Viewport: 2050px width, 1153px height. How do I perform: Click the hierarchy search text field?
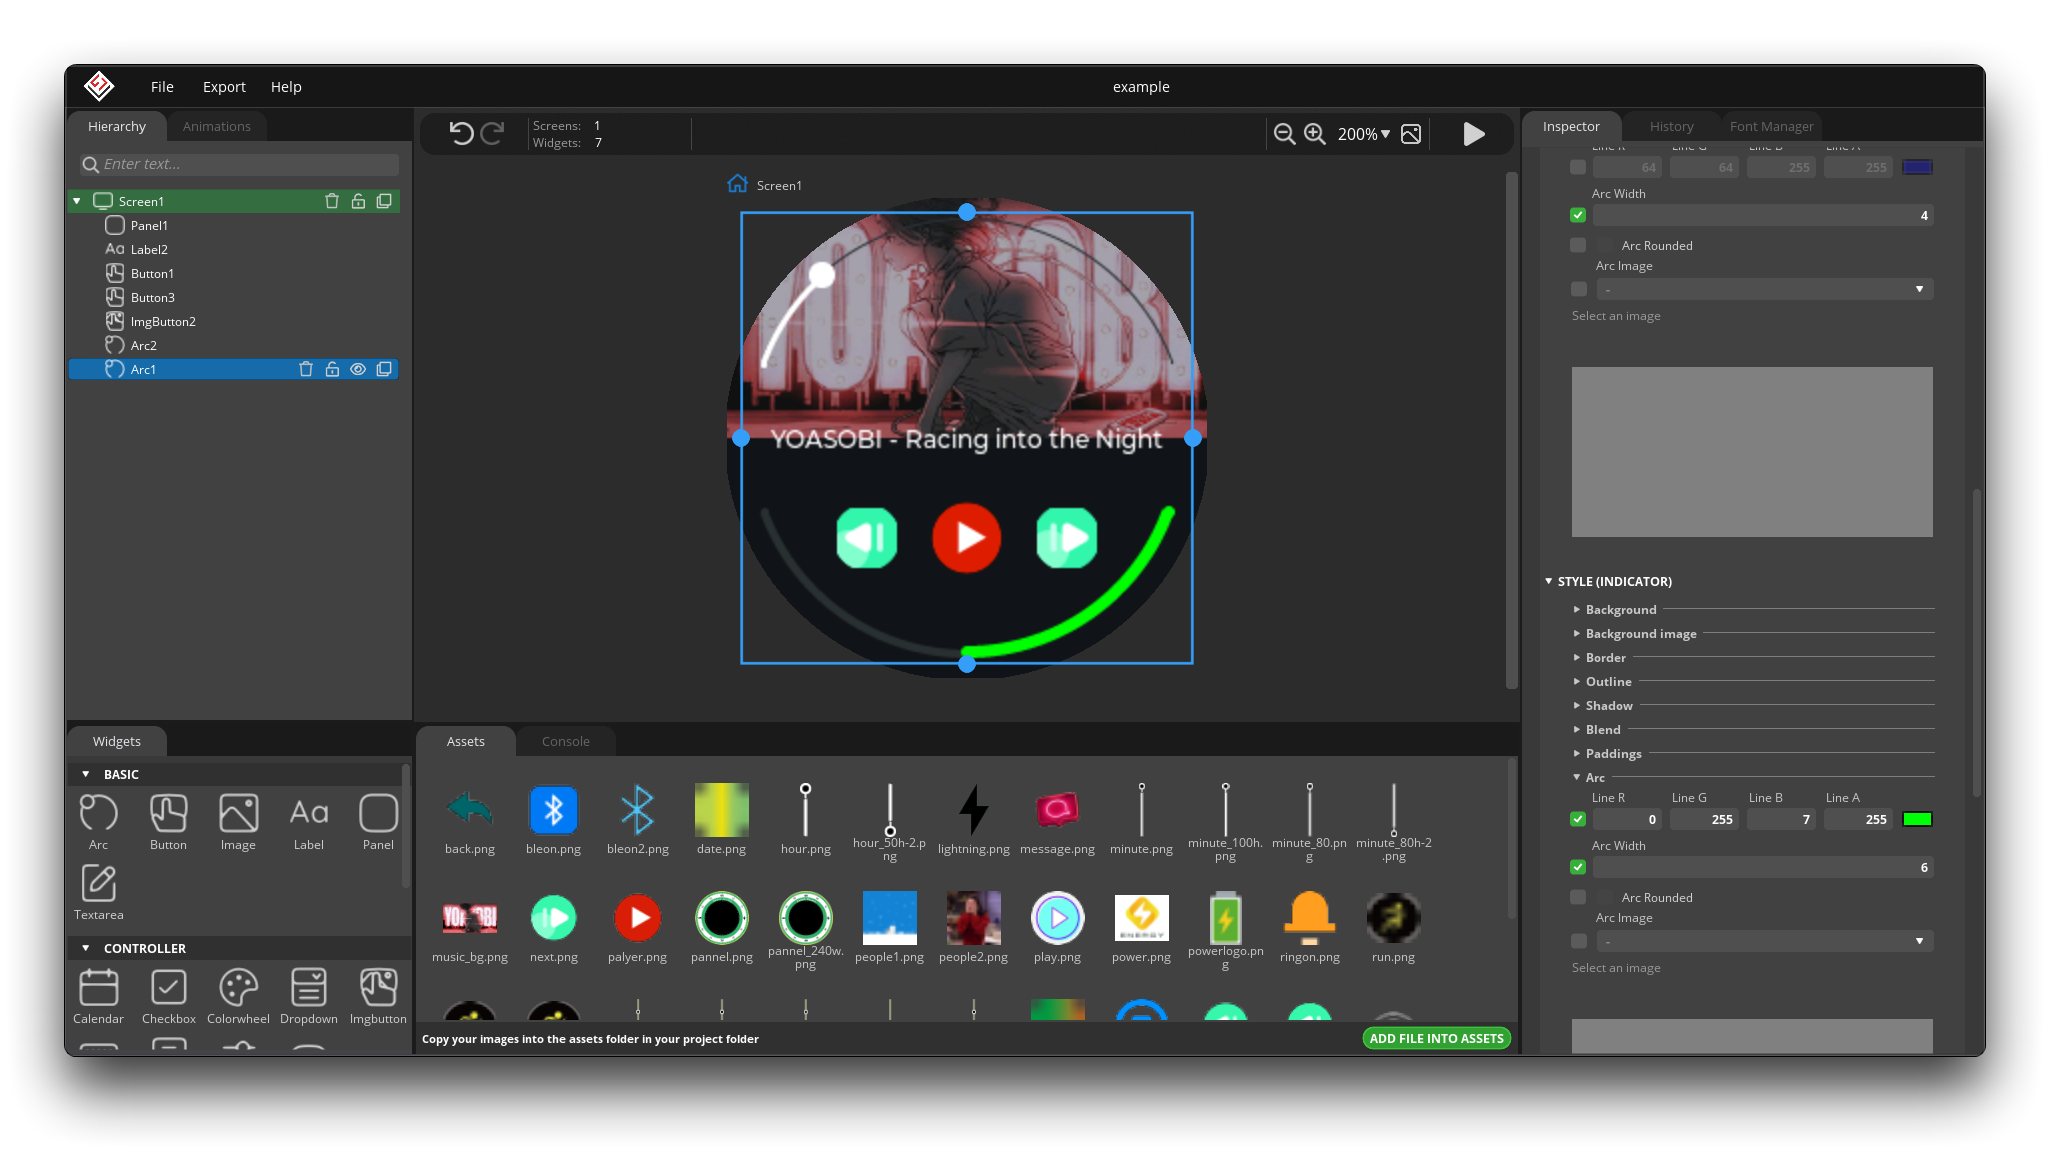240,164
